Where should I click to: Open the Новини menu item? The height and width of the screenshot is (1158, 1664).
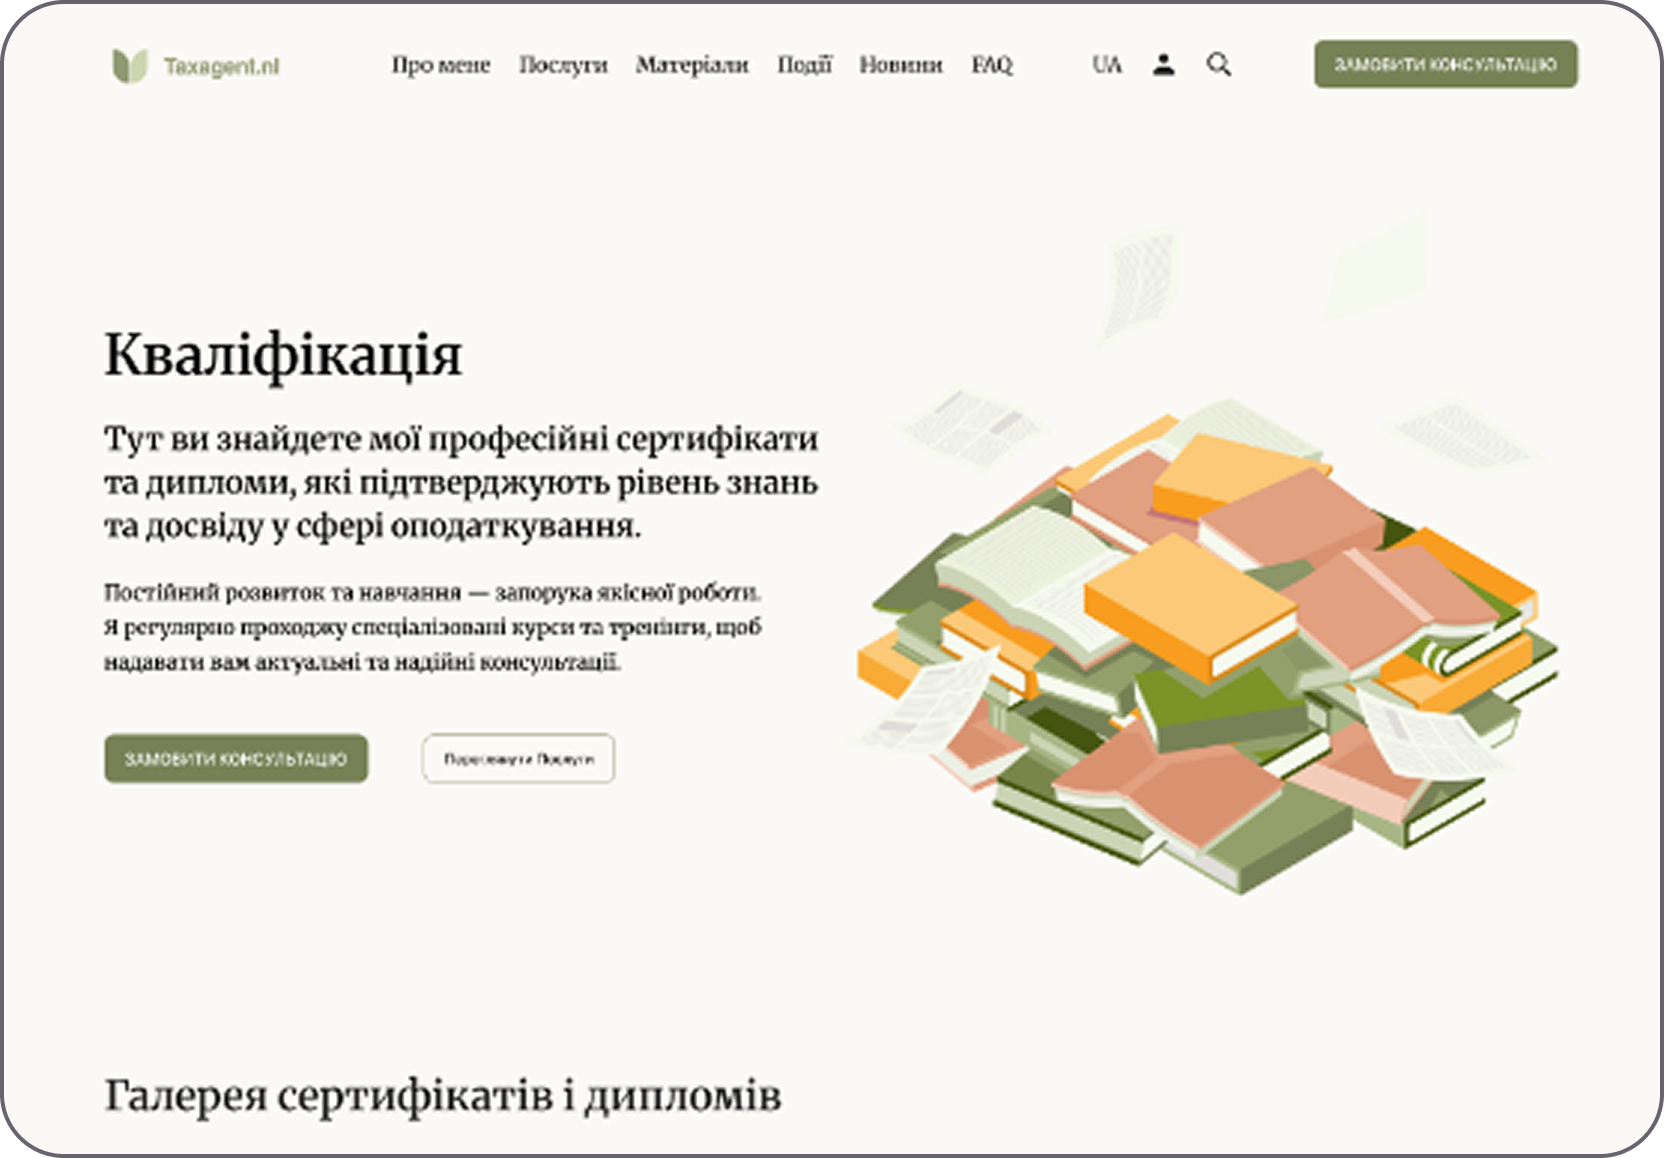pos(901,65)
